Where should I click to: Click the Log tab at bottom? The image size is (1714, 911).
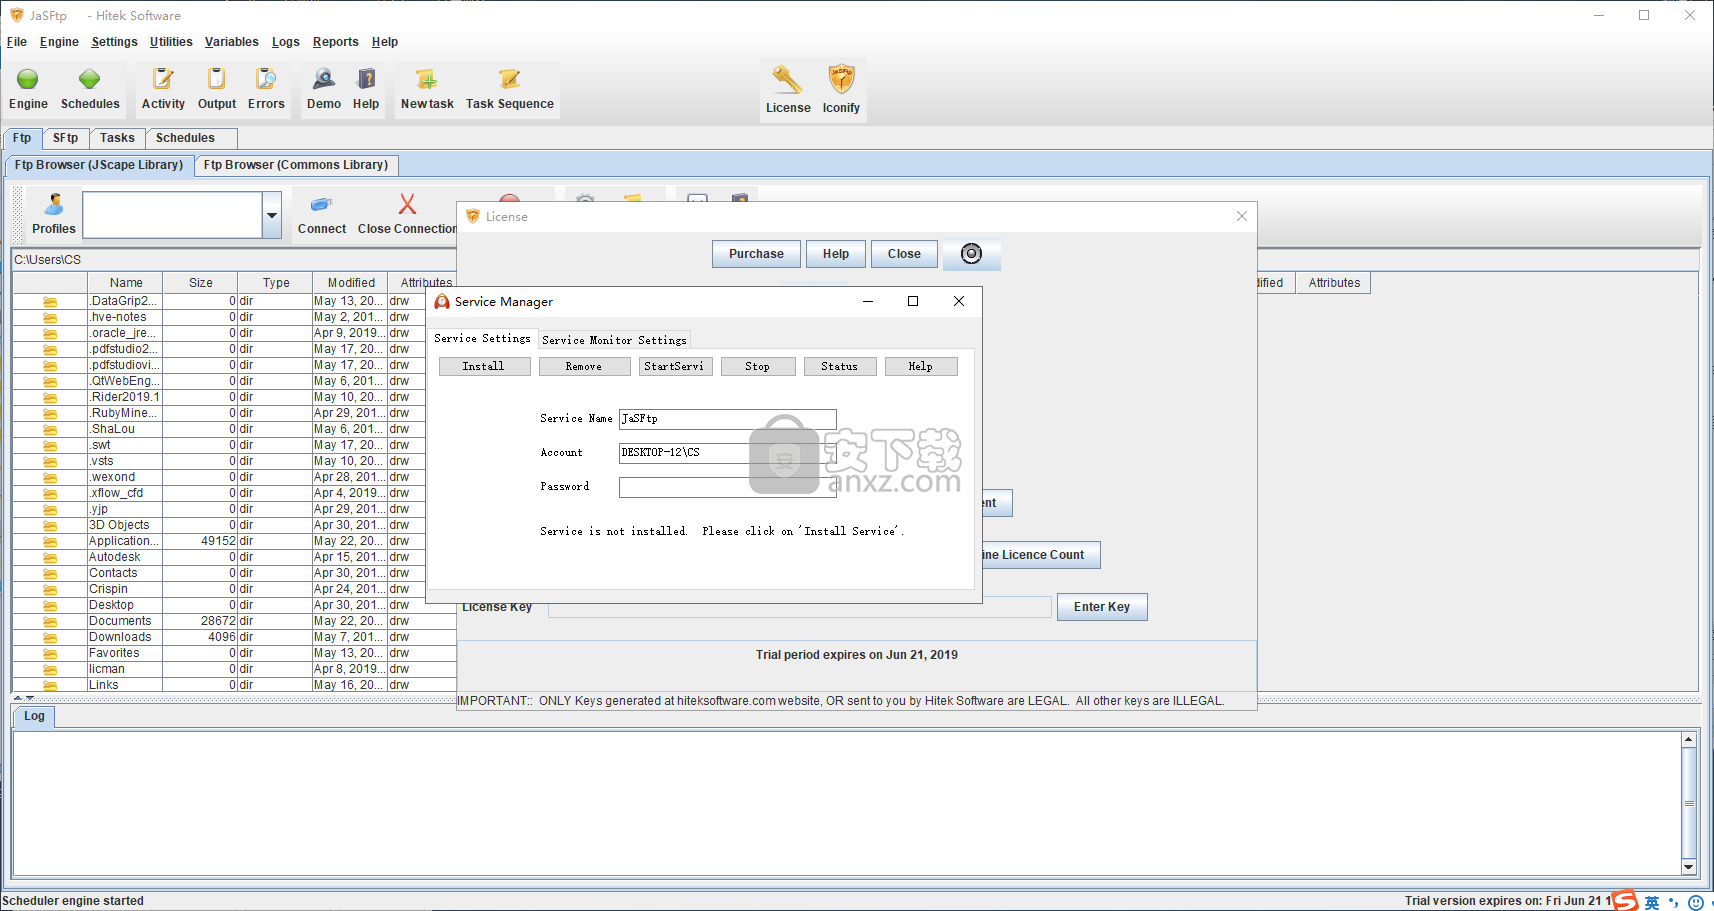coord(34,716)
